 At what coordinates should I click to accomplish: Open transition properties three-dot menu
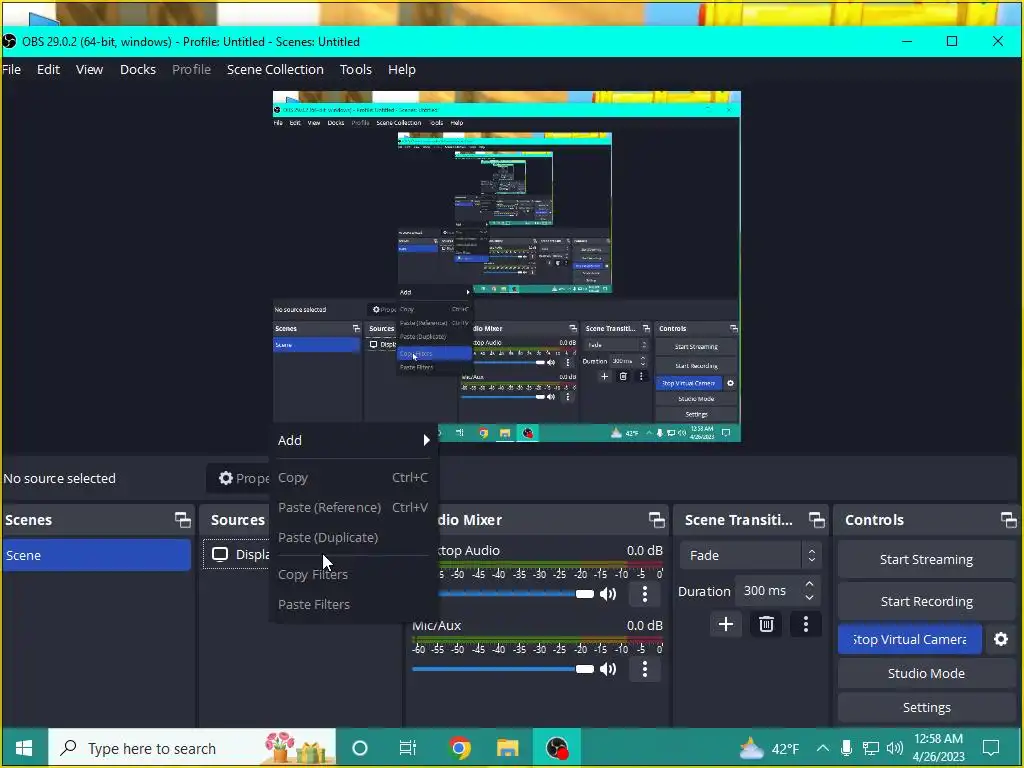click(x=806, y=624)
